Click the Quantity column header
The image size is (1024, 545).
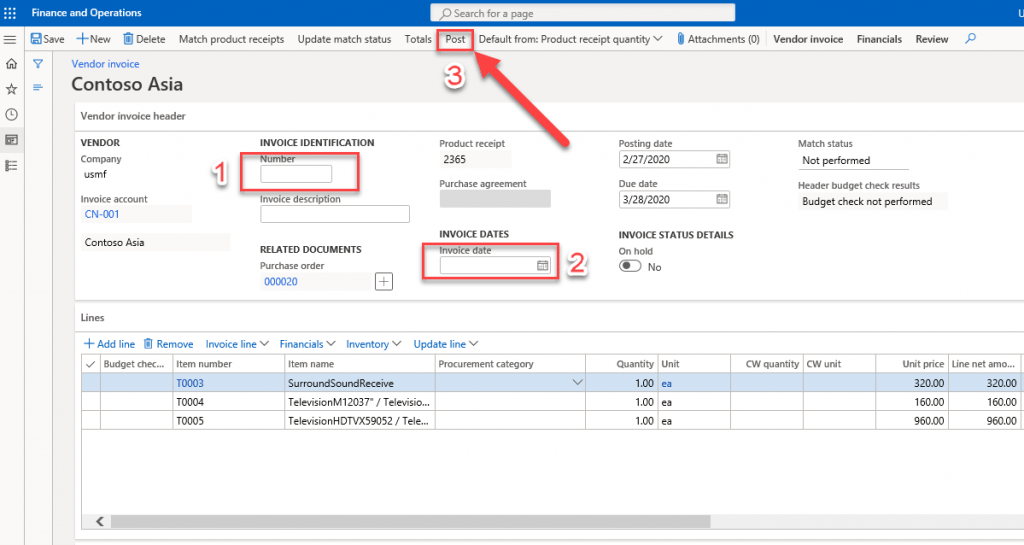(622, 364)
